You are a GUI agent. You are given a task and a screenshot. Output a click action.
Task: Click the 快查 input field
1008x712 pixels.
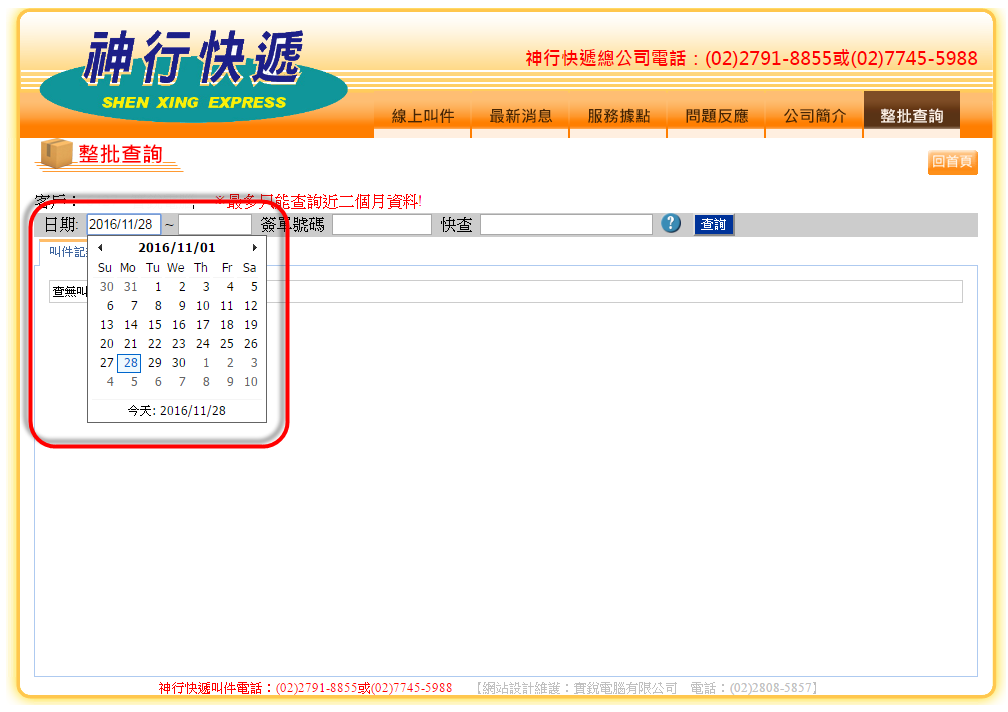566,225
